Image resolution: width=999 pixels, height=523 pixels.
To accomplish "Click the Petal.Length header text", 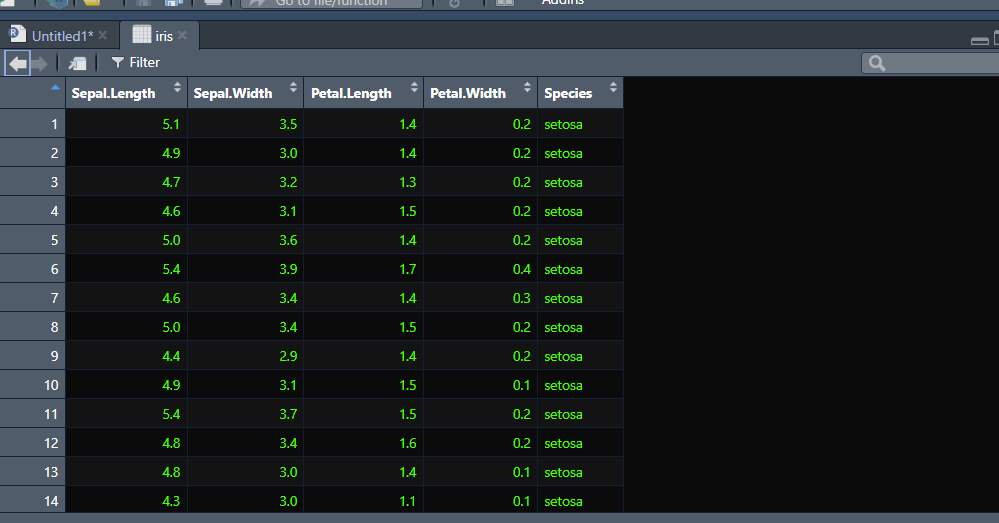I will pos(351,94).
